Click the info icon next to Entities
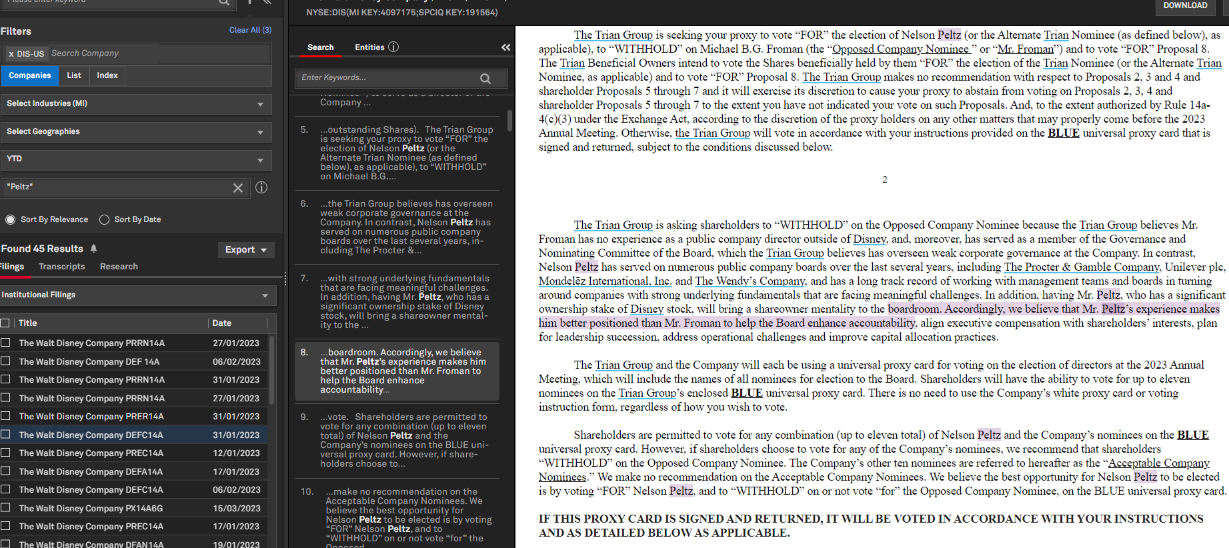Viewport: 1229px width, 548px height. [393, 47]
